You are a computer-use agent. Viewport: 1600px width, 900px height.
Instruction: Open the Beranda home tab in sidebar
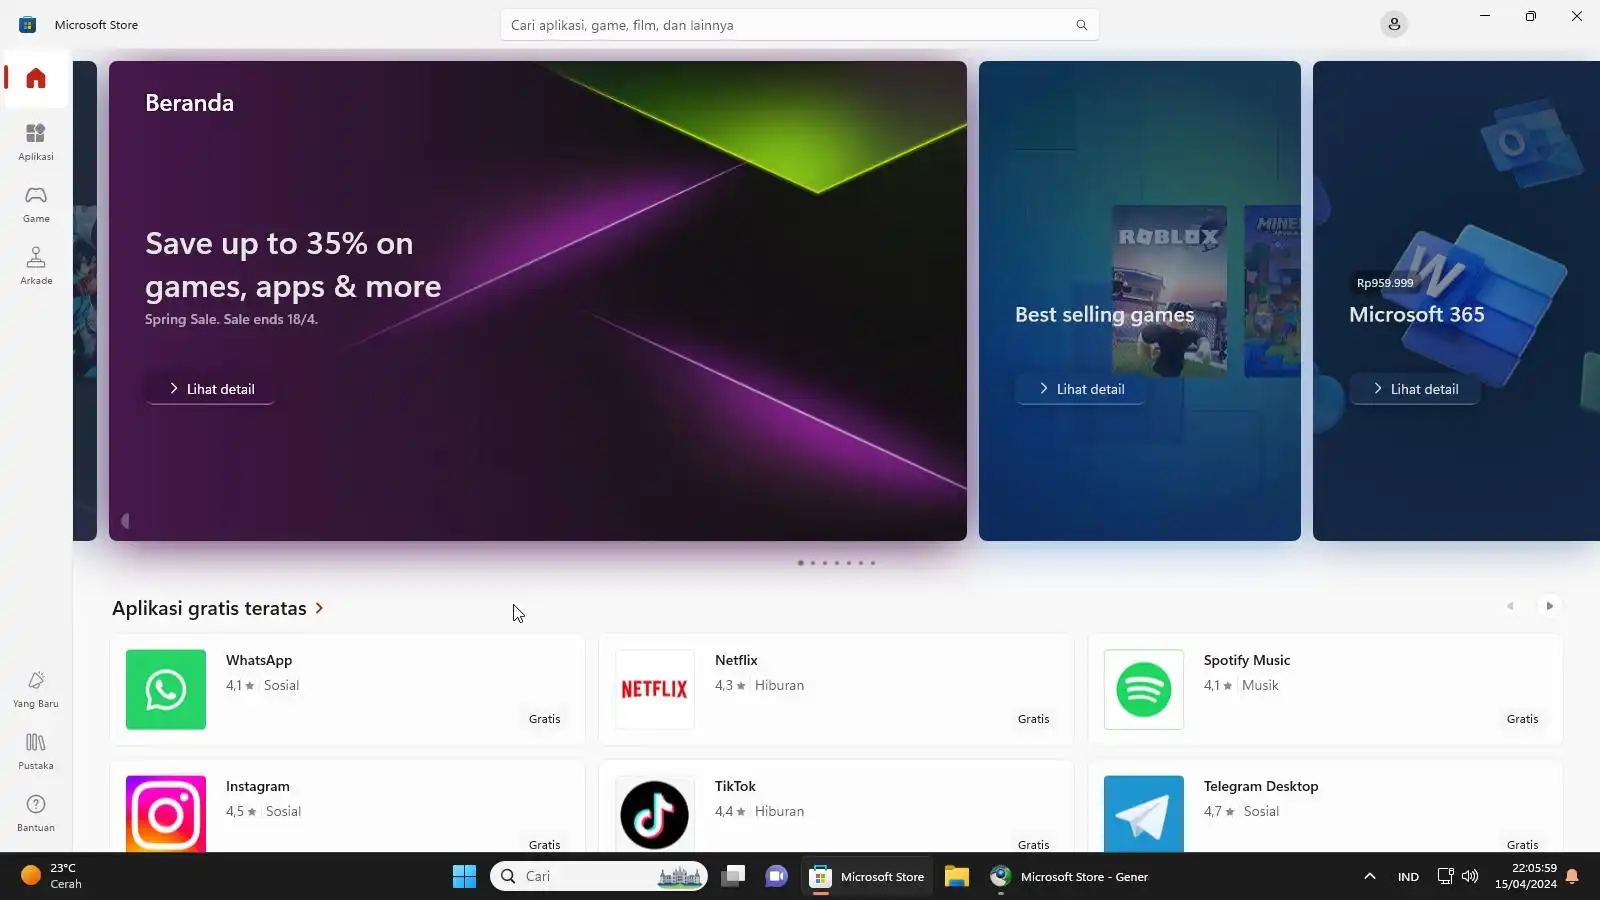tap(36, 78)
